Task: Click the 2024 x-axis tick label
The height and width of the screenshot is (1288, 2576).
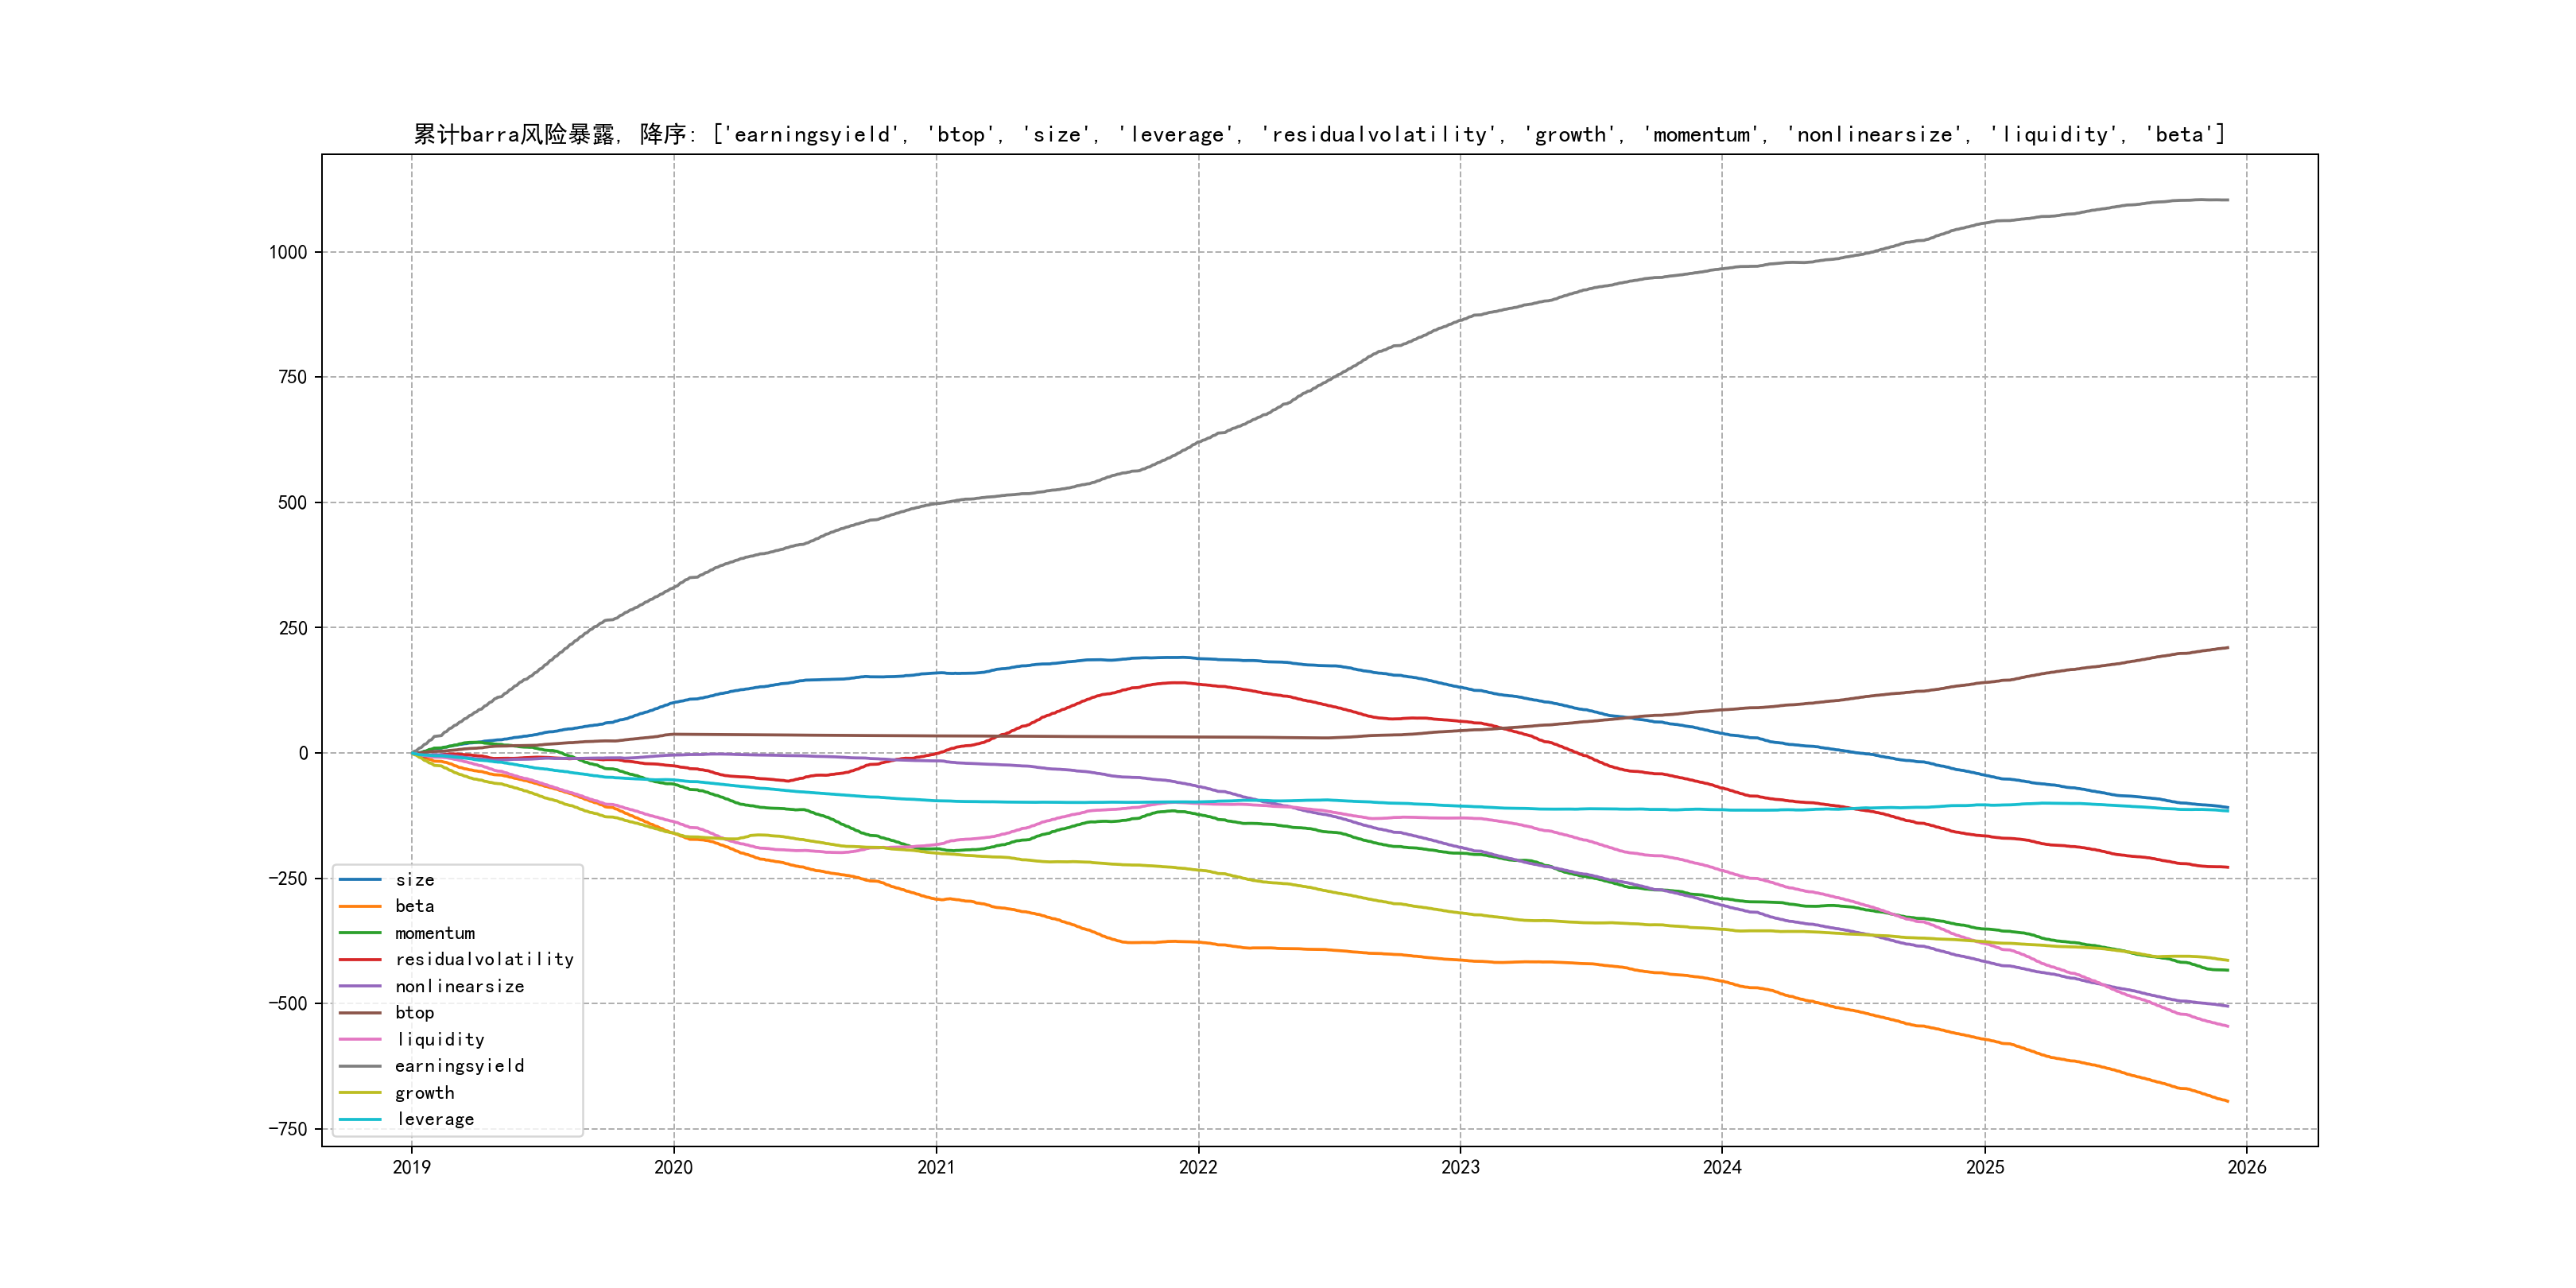Action: click(x=1722, y=1167)
